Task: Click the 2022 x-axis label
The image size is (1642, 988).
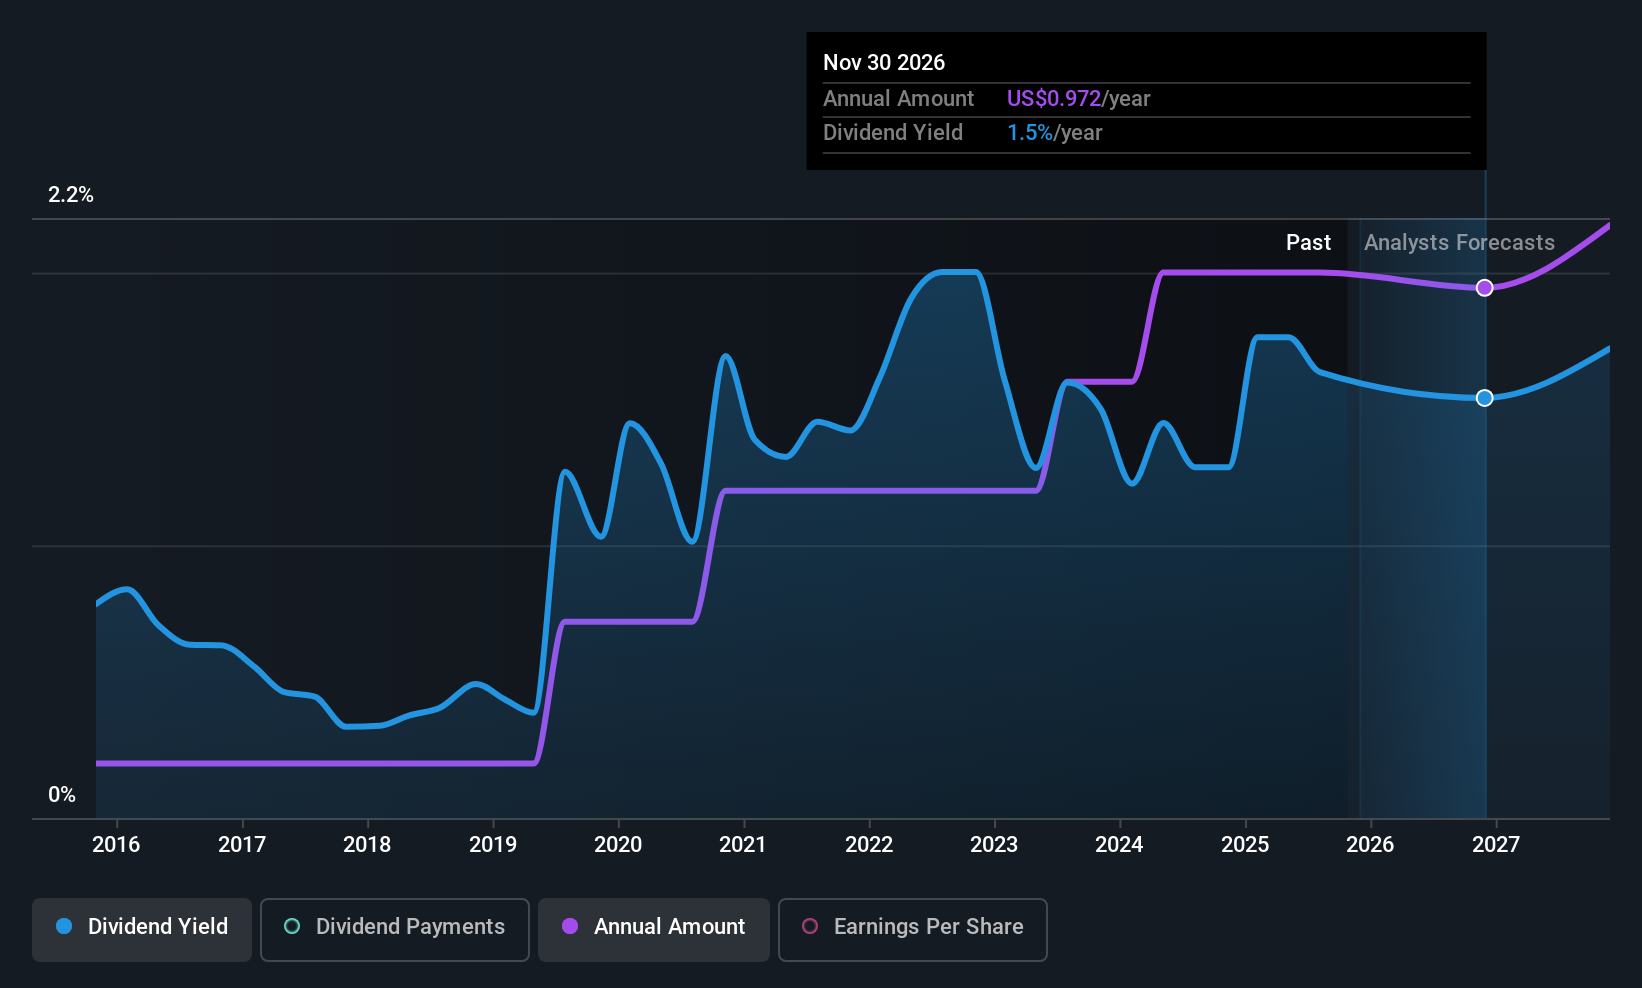Action: coord(869,845)
